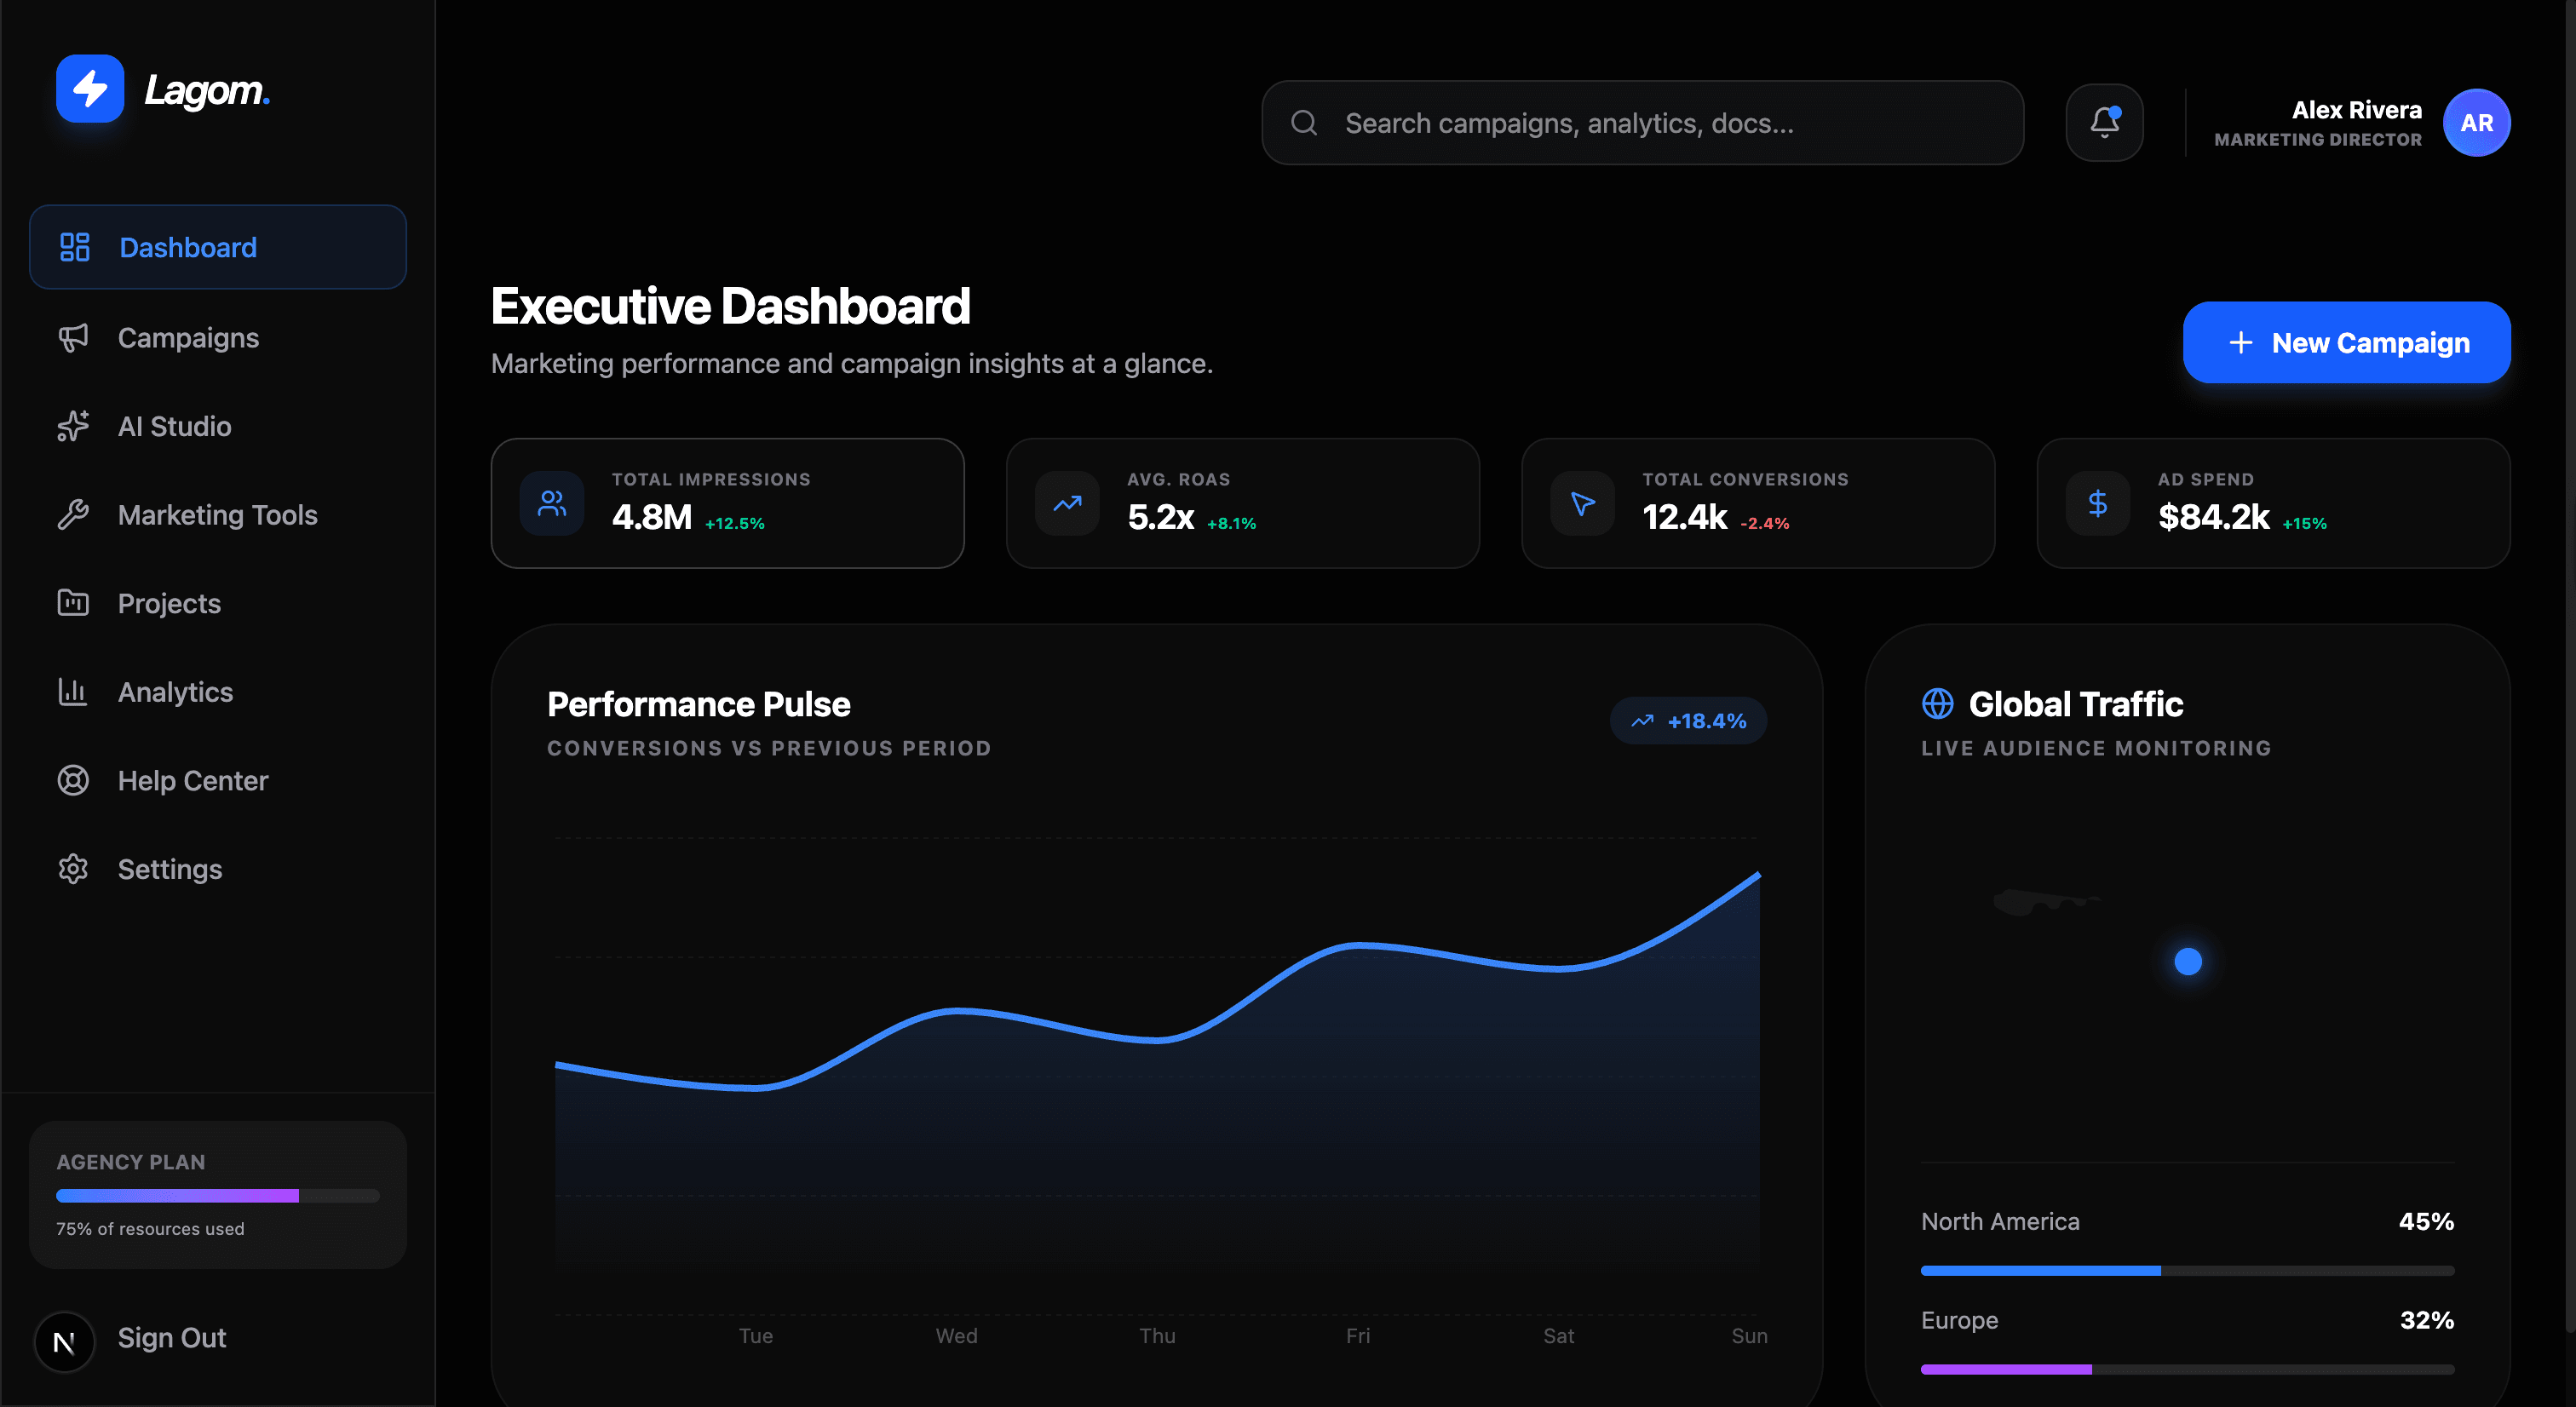Screen dimensions: 2576x1407
Task: Click the Total Impressions users icon
Action: (552, 503)
